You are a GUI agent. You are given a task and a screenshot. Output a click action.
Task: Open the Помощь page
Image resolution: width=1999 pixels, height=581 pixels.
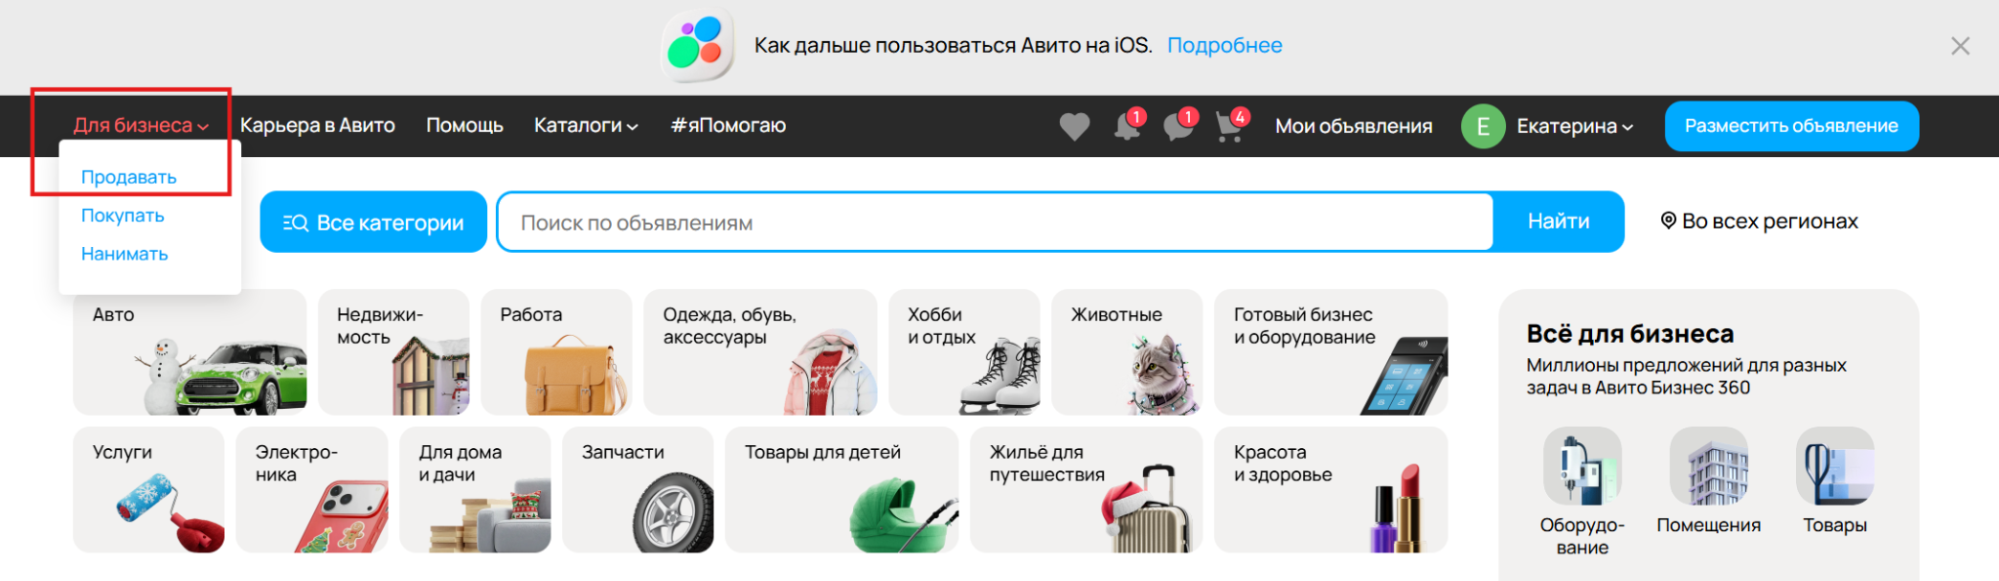465,125
